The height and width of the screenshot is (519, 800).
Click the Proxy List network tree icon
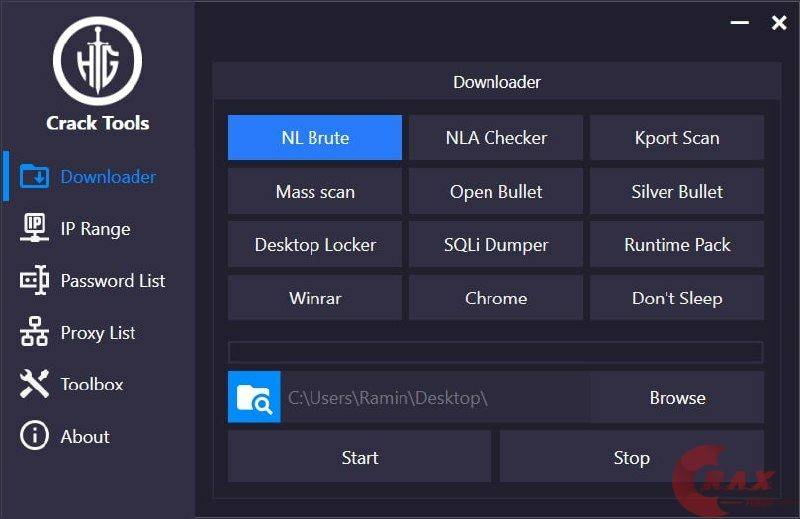coord(34,332)
